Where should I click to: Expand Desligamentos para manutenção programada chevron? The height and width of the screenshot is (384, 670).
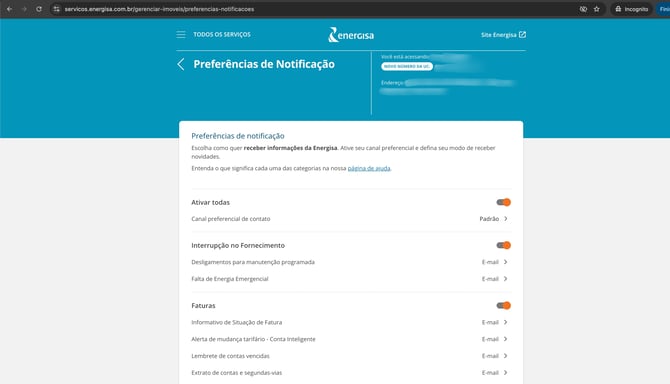[505, 262]
